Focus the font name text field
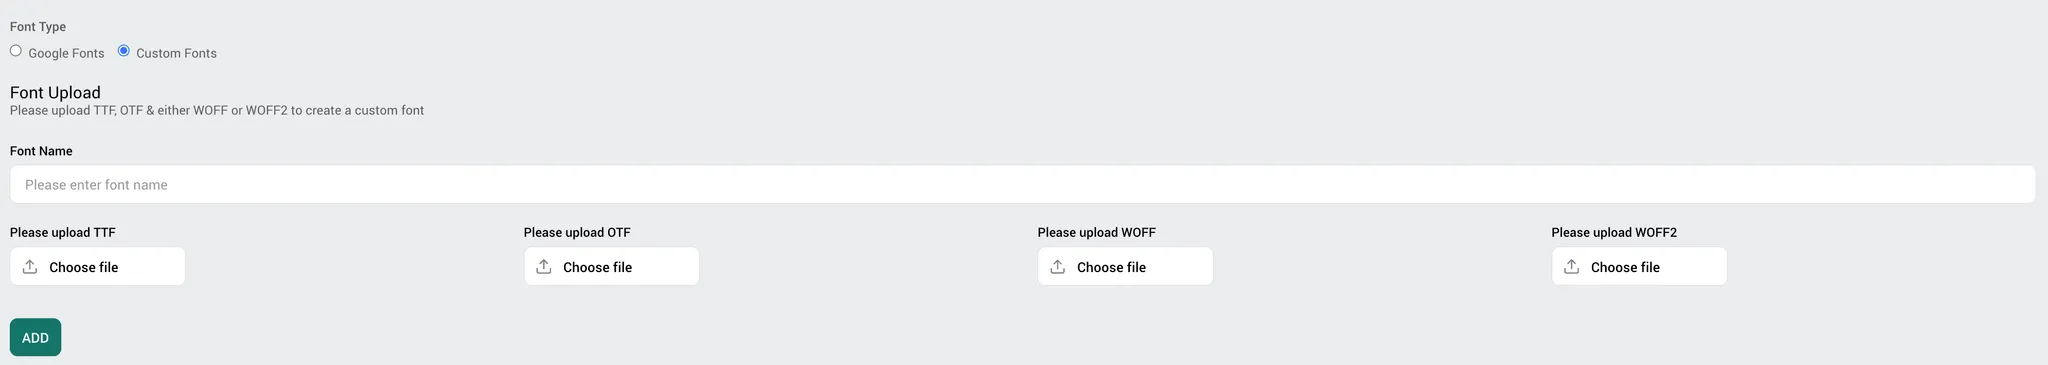Screen dimensions: 2048x365 coord(1022,185)
